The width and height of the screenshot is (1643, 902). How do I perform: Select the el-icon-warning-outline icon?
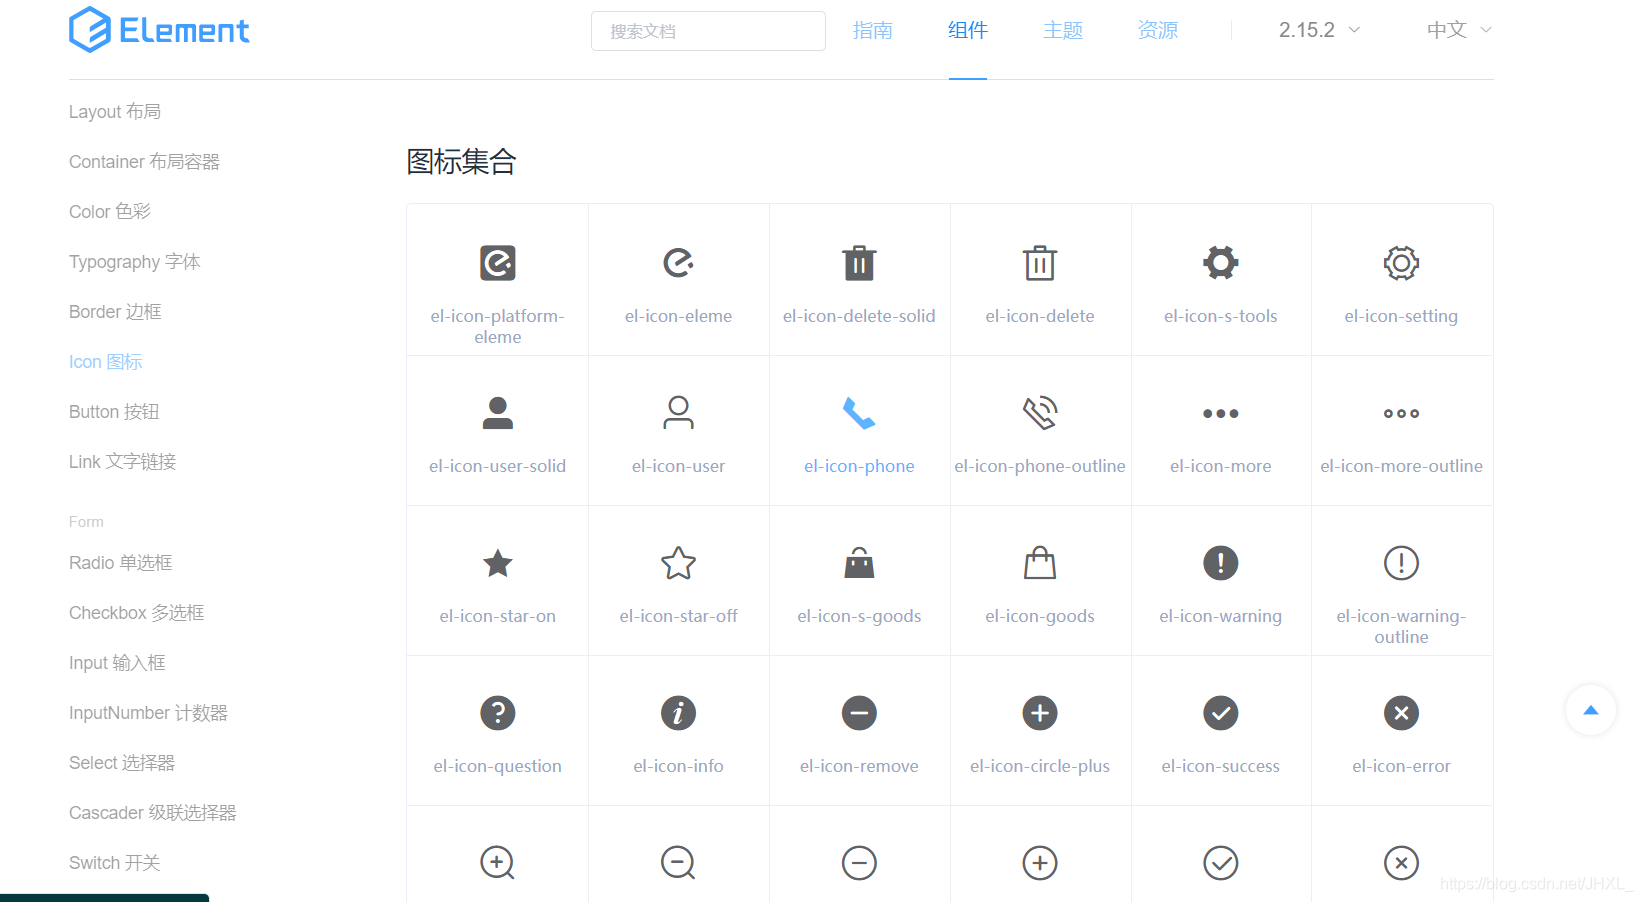(x=1401, y=563)
